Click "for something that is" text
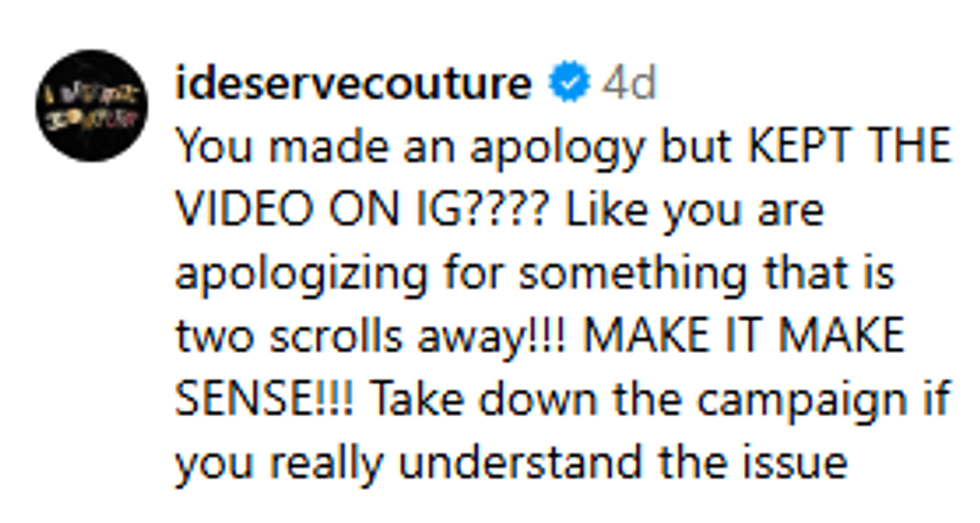This screenshot has height=523, width=980. coord(705,275)
